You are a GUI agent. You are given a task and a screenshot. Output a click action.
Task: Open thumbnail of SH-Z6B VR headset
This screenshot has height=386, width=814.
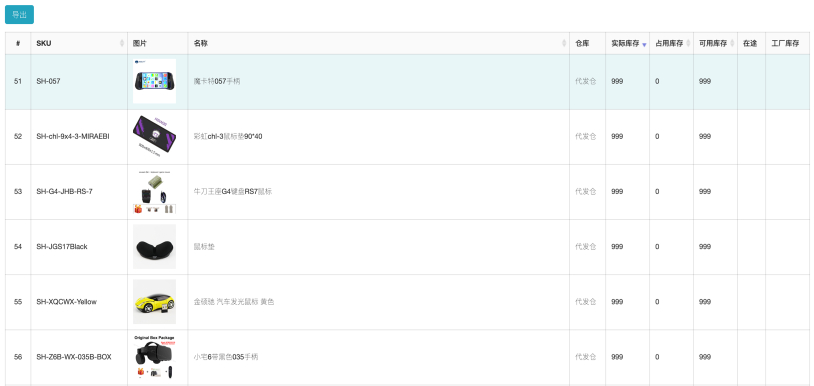[154, 357]
